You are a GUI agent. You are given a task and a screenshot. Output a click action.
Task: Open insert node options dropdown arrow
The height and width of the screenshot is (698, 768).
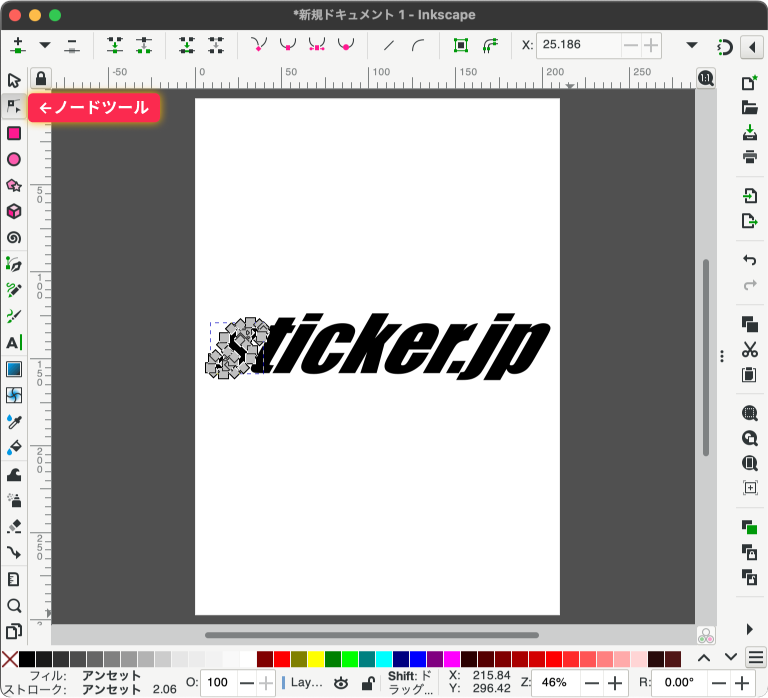click(45, 45)
